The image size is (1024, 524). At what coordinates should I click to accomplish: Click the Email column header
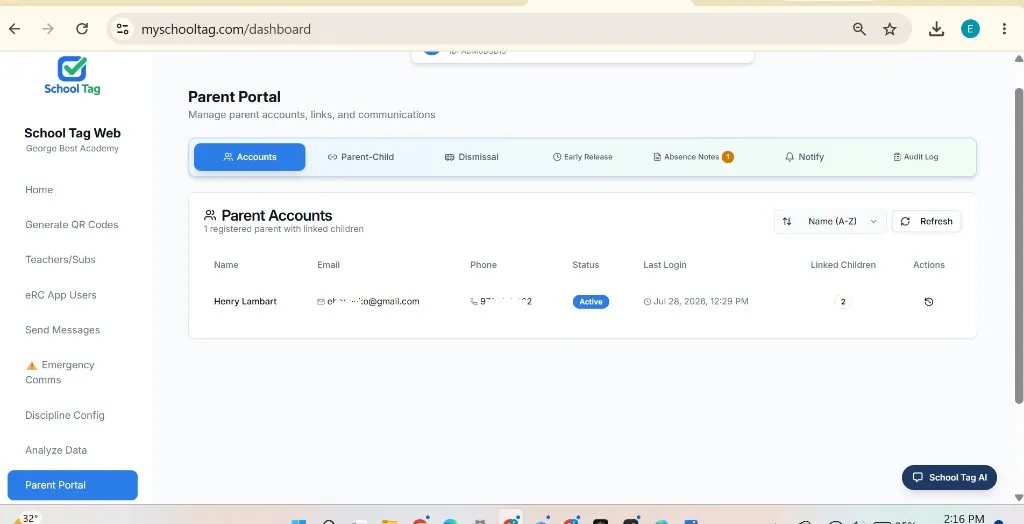point(328,265)
